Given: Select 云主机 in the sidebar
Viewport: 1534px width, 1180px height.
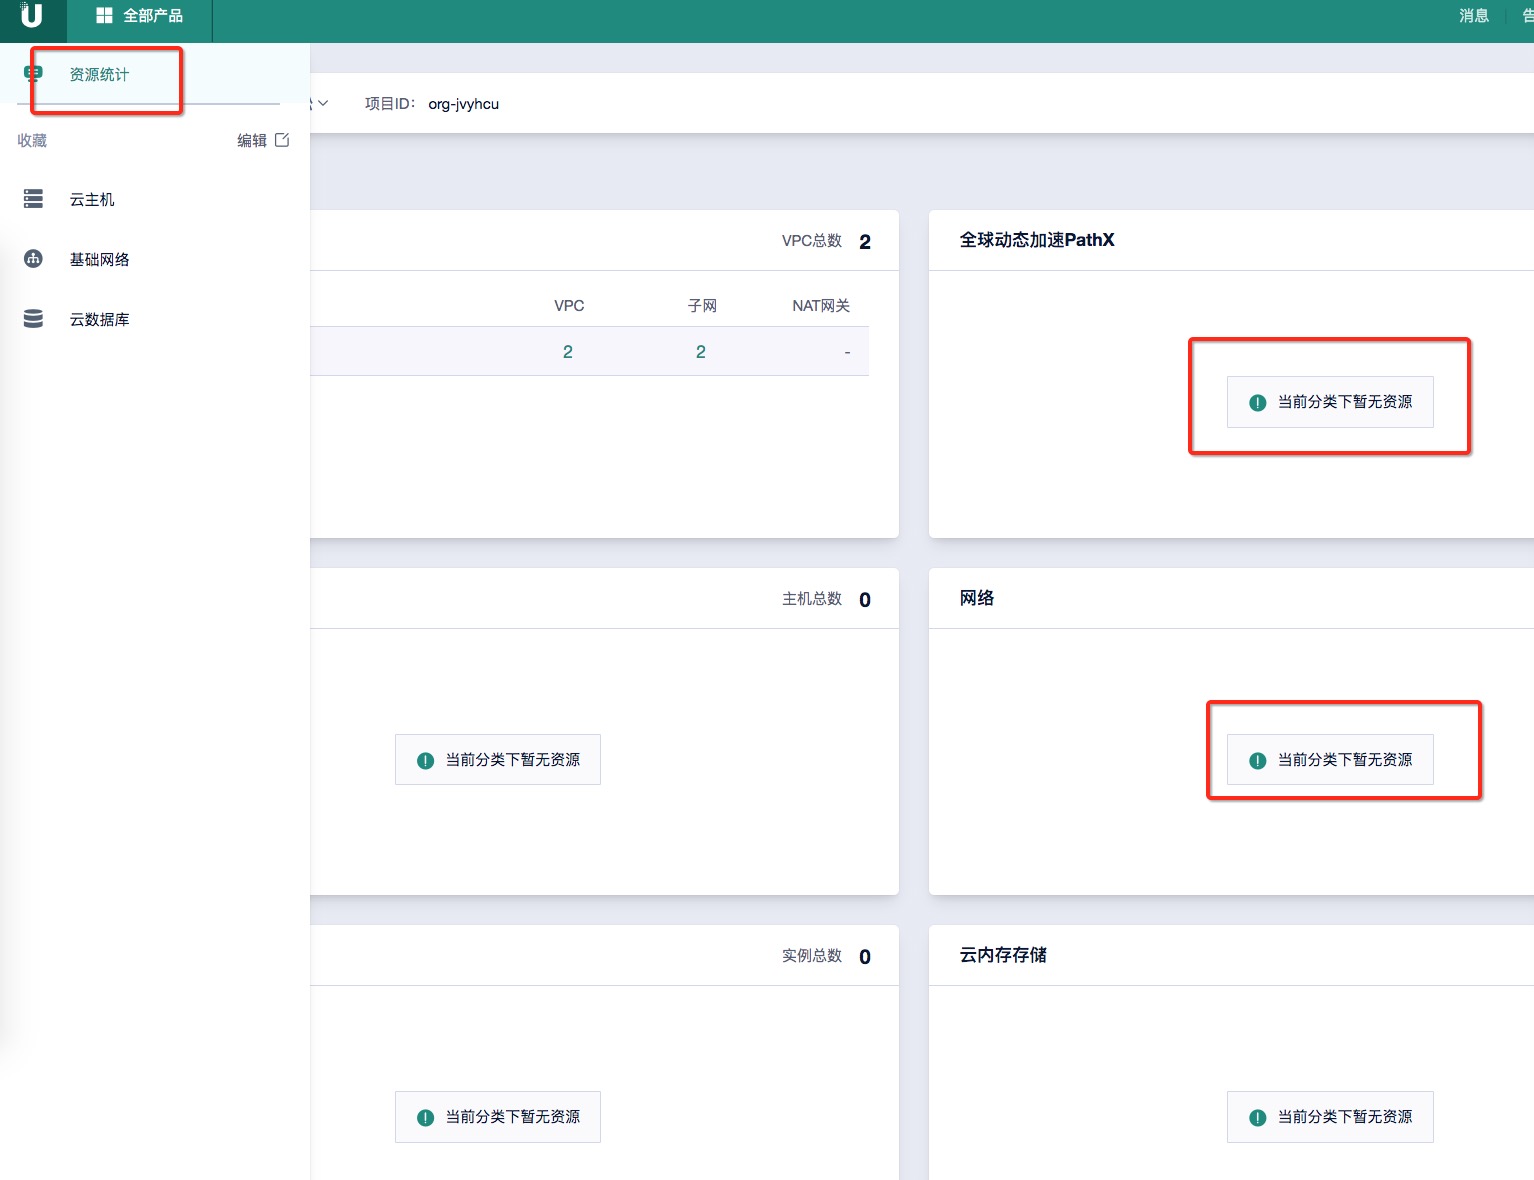Looking at the screenshot, I should (92, 200).
